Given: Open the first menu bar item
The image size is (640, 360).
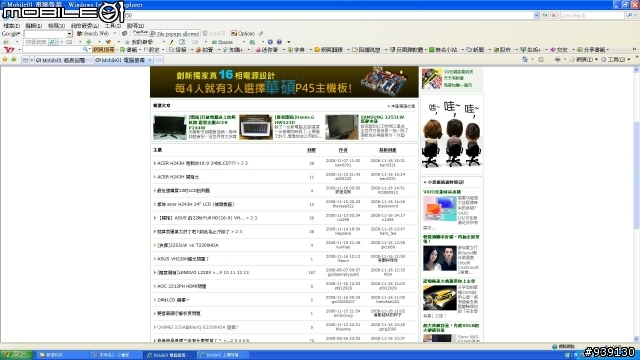Looking at the screenshot, I should coord(11,26).
